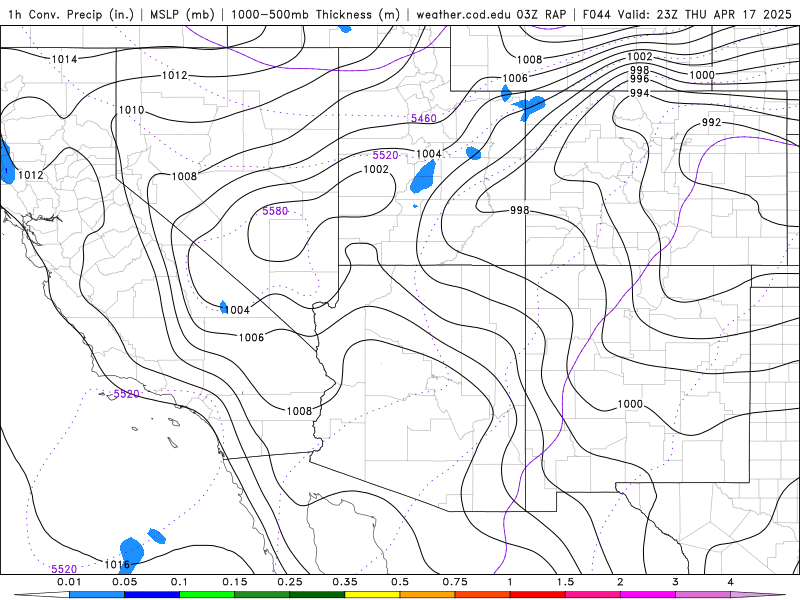Click the light blue 0.01–0.05 legend swatch
The image size is (800, 600).
coord(97,595)
